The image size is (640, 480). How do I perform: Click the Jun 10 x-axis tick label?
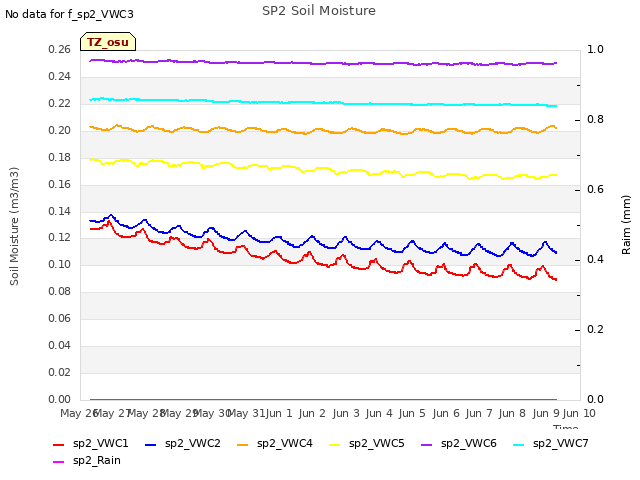coord(579,413)
